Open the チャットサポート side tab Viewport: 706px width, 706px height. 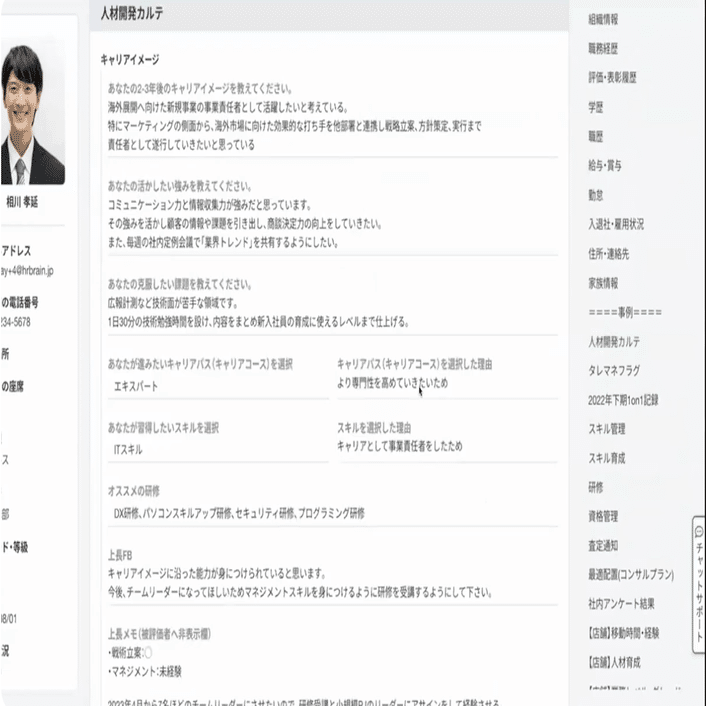click(x=699, y=584)
